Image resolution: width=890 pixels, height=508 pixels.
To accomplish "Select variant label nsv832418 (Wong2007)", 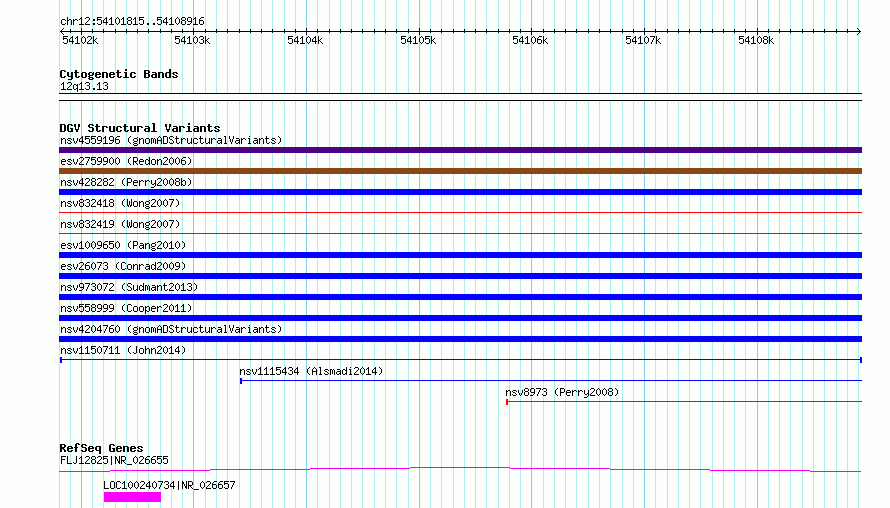I will click(120, 203).
